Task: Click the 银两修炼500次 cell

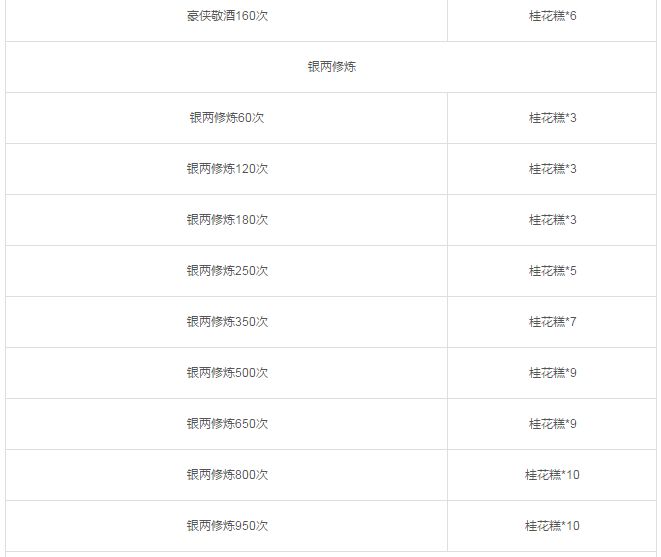Action: pos(227,373)
